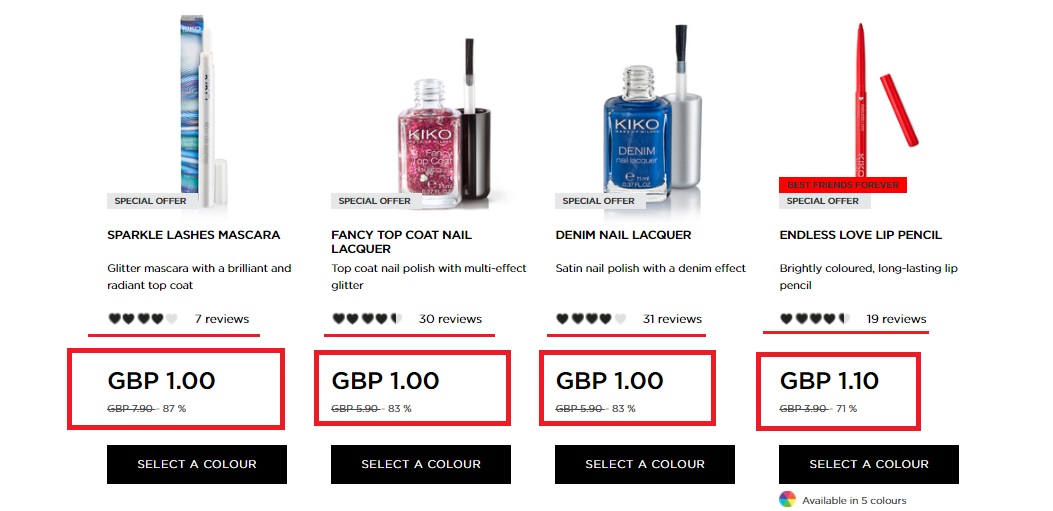Viewport: 1053px width, 511px height.
Task: Click the multicolour wheel icon near 'Available in 5 colours'
Action: (787, 500)
